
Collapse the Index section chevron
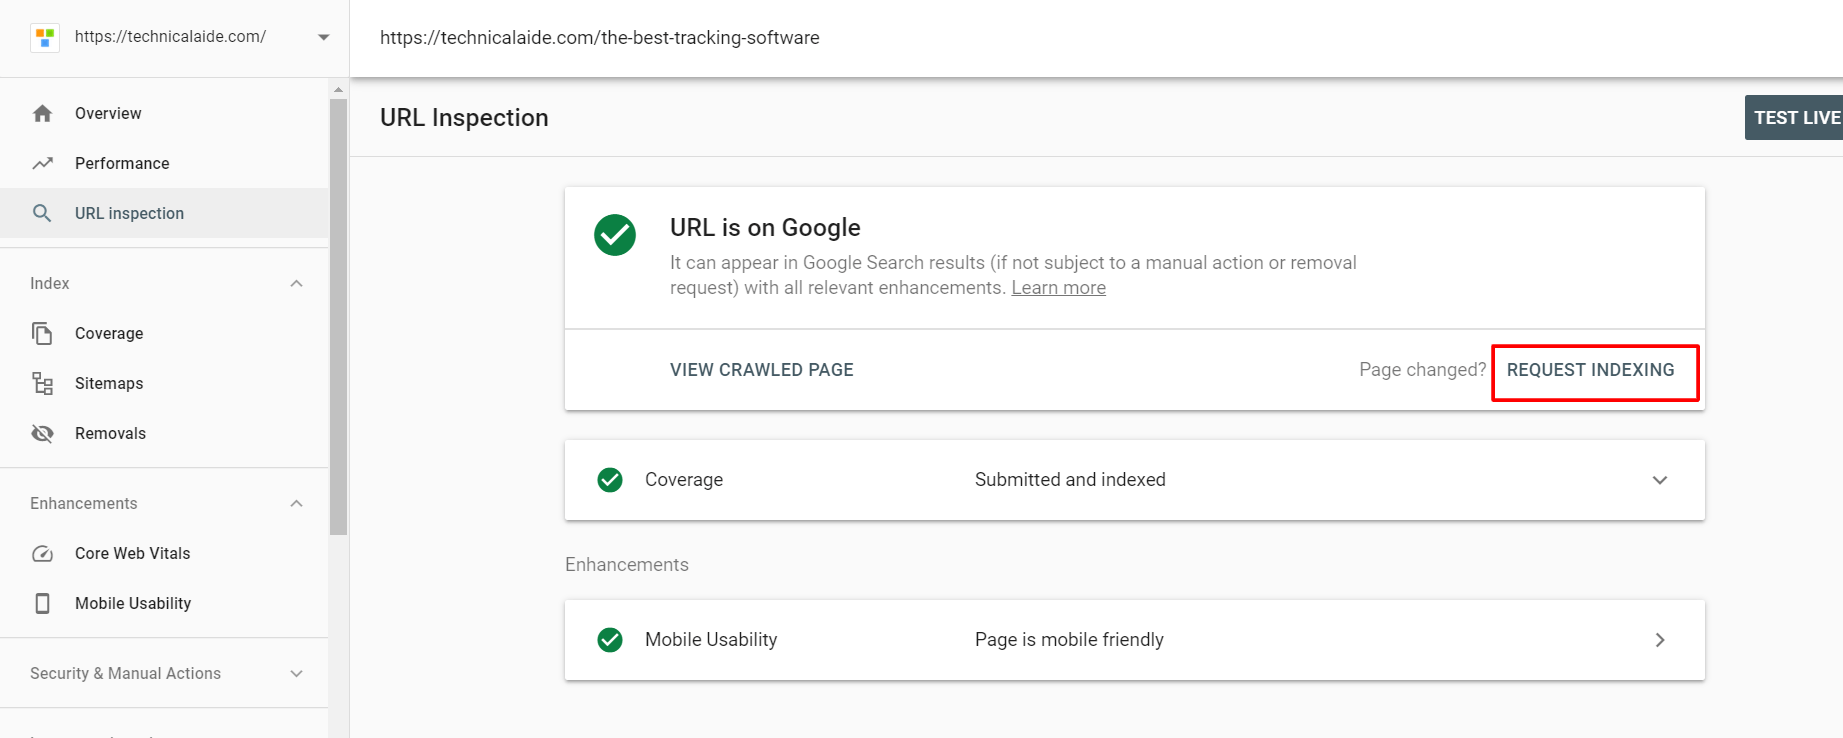coord(296,283)
